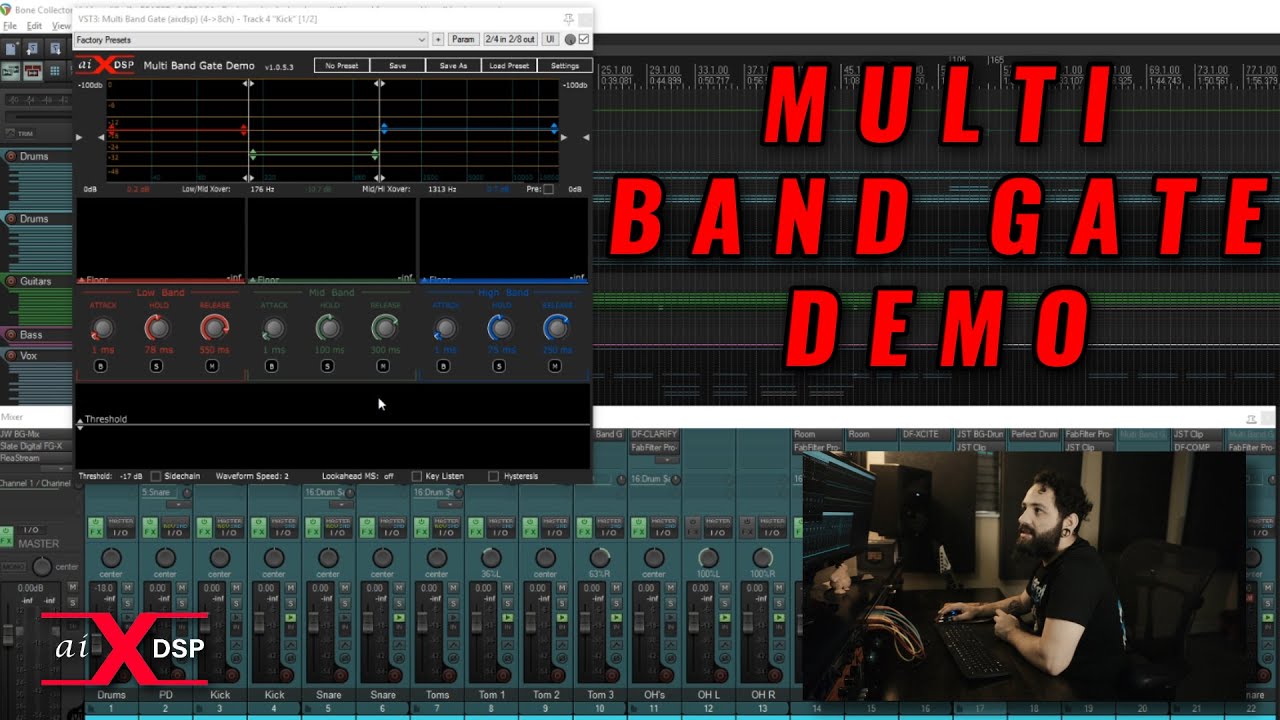Viewport: 1280px width, 720px height.
Task: Click the Low/Mid Xover 176 Hz value
Action: point(263,189)
